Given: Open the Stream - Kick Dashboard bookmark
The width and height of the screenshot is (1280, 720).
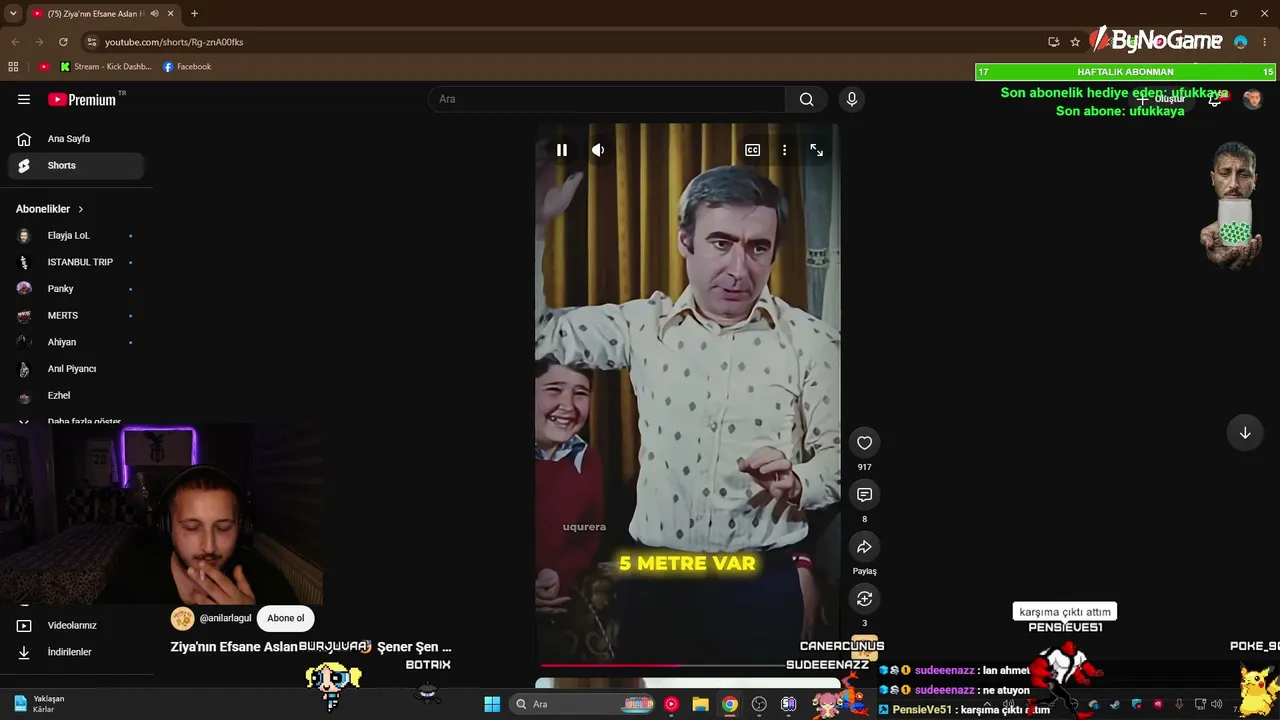Looking at the screenshot, I should 106,67.
